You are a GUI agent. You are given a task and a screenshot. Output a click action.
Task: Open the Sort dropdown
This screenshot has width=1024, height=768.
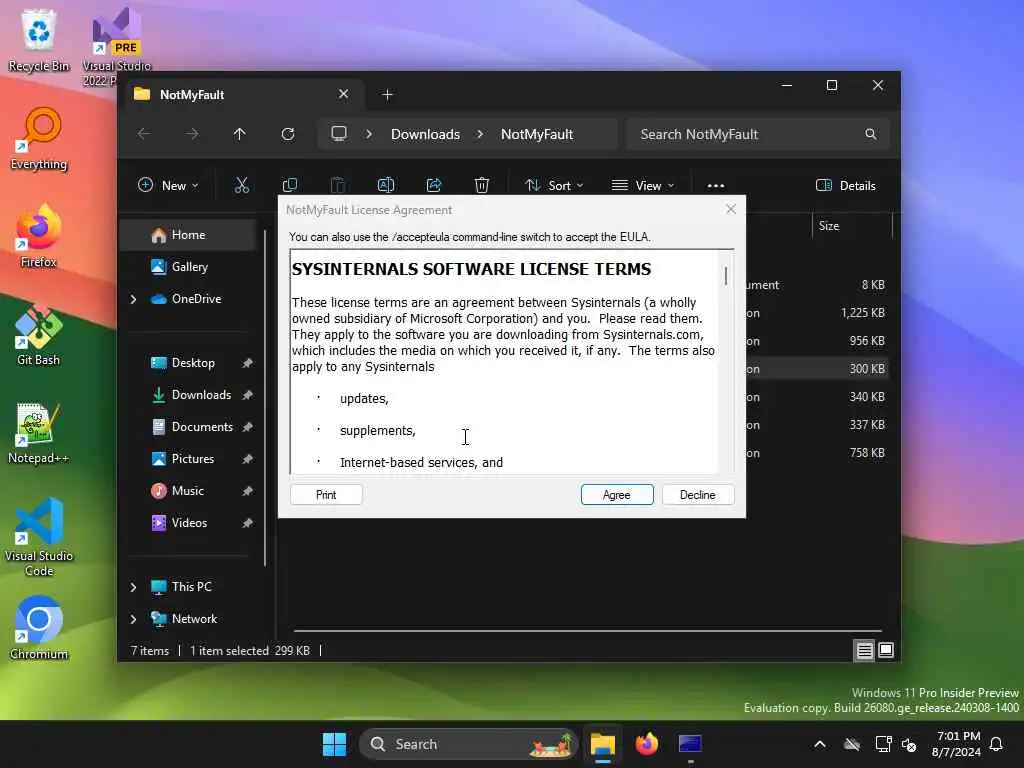point(554,185)
